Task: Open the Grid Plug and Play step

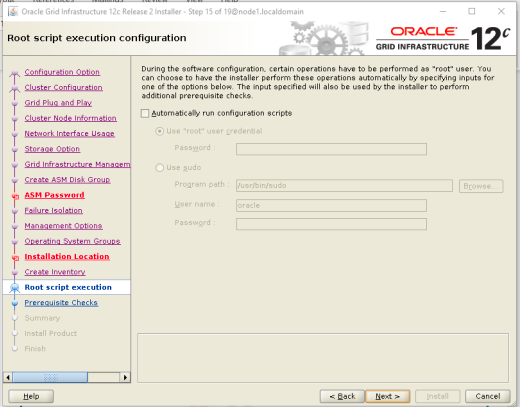Action: pyautogui.click(x=58, y=103)
